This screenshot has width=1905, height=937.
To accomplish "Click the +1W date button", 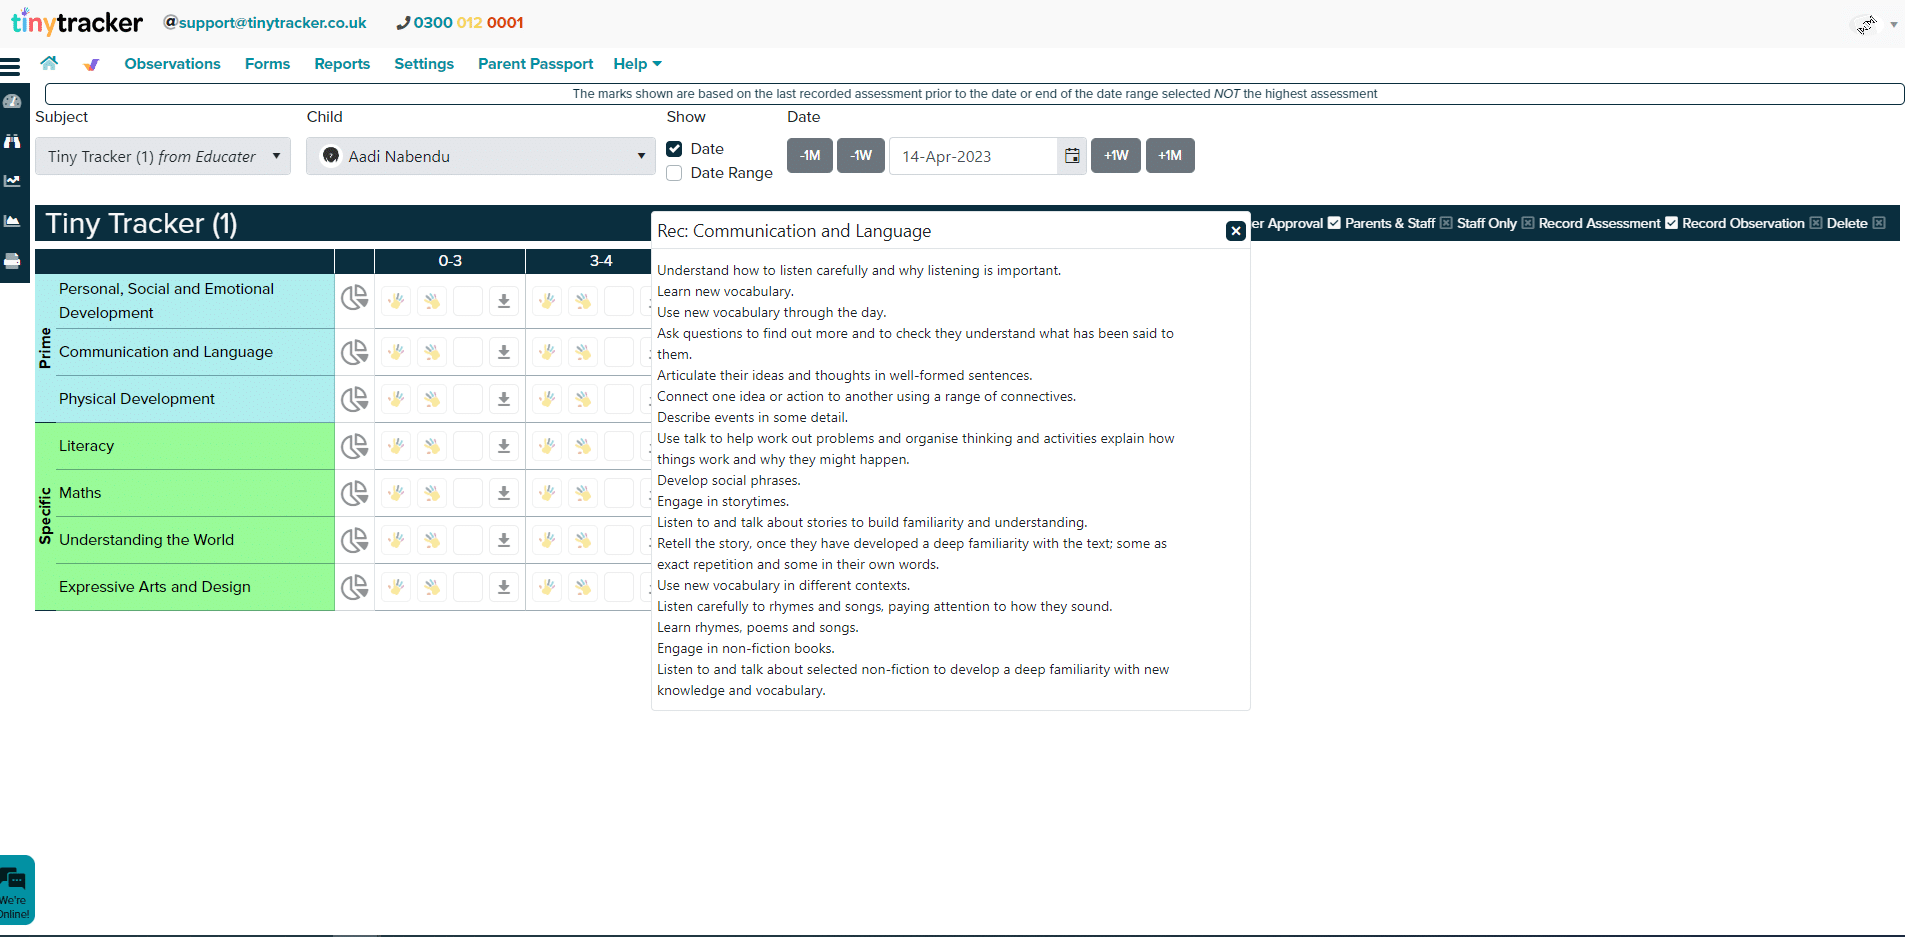I will coord(1116,156).
